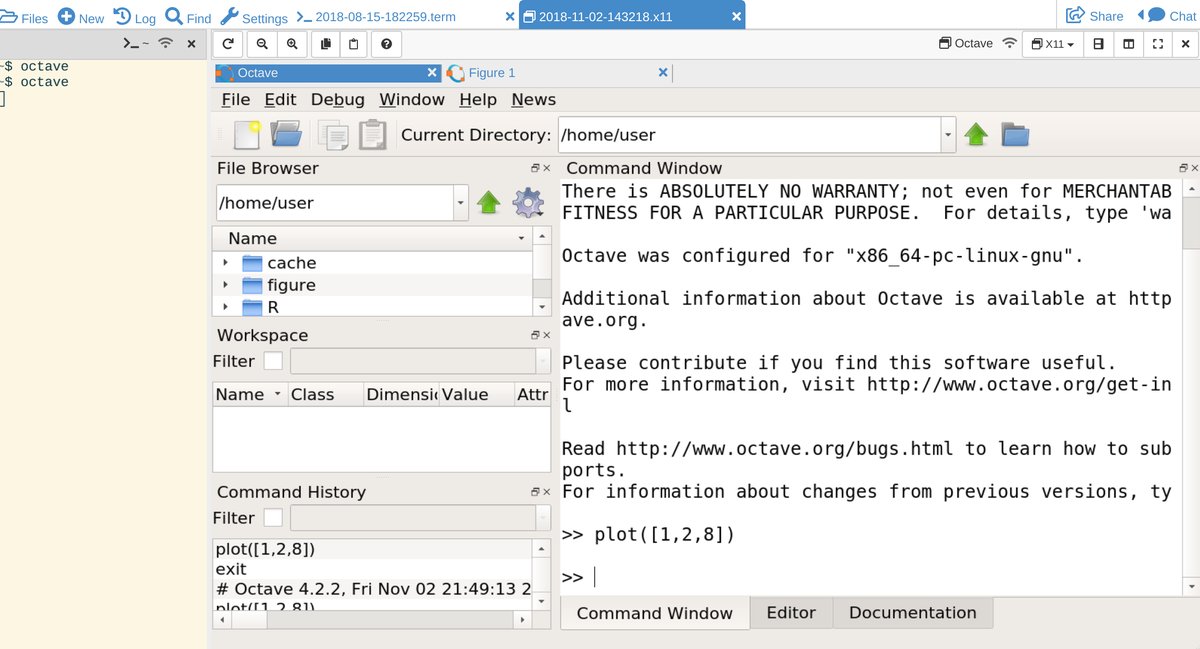Screen dimensions: 1200x649
Task: Switch to the Figure 1 tab
Action: coord(492,73)
